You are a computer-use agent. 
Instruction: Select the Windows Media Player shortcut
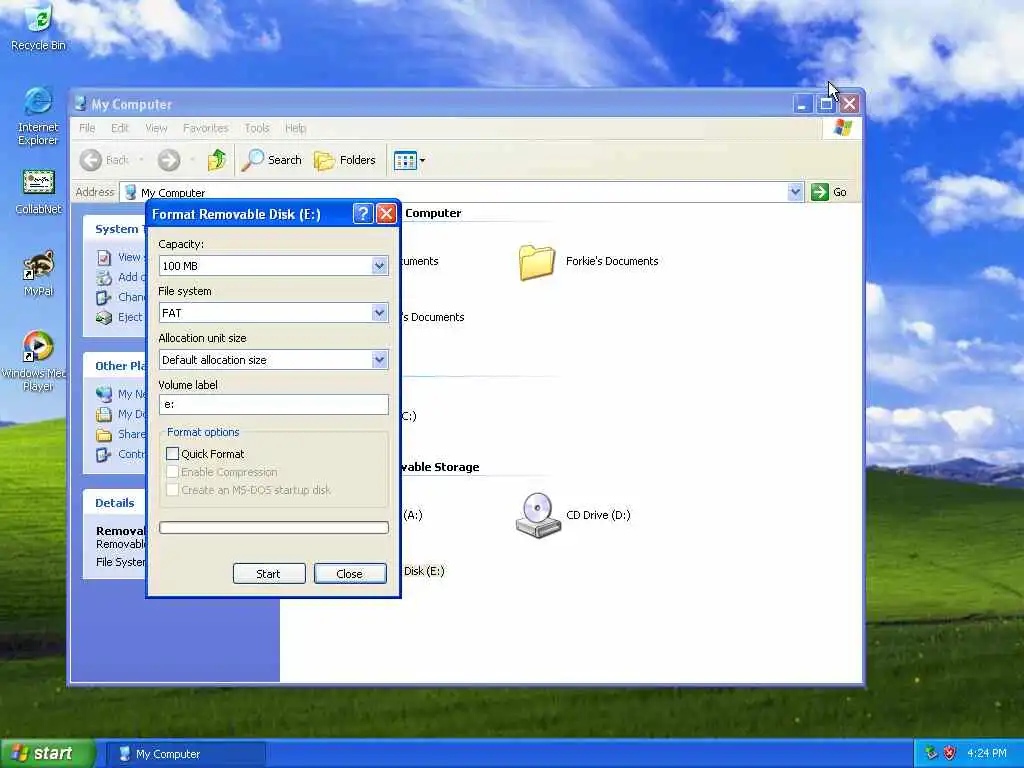[x=37, y=361]
